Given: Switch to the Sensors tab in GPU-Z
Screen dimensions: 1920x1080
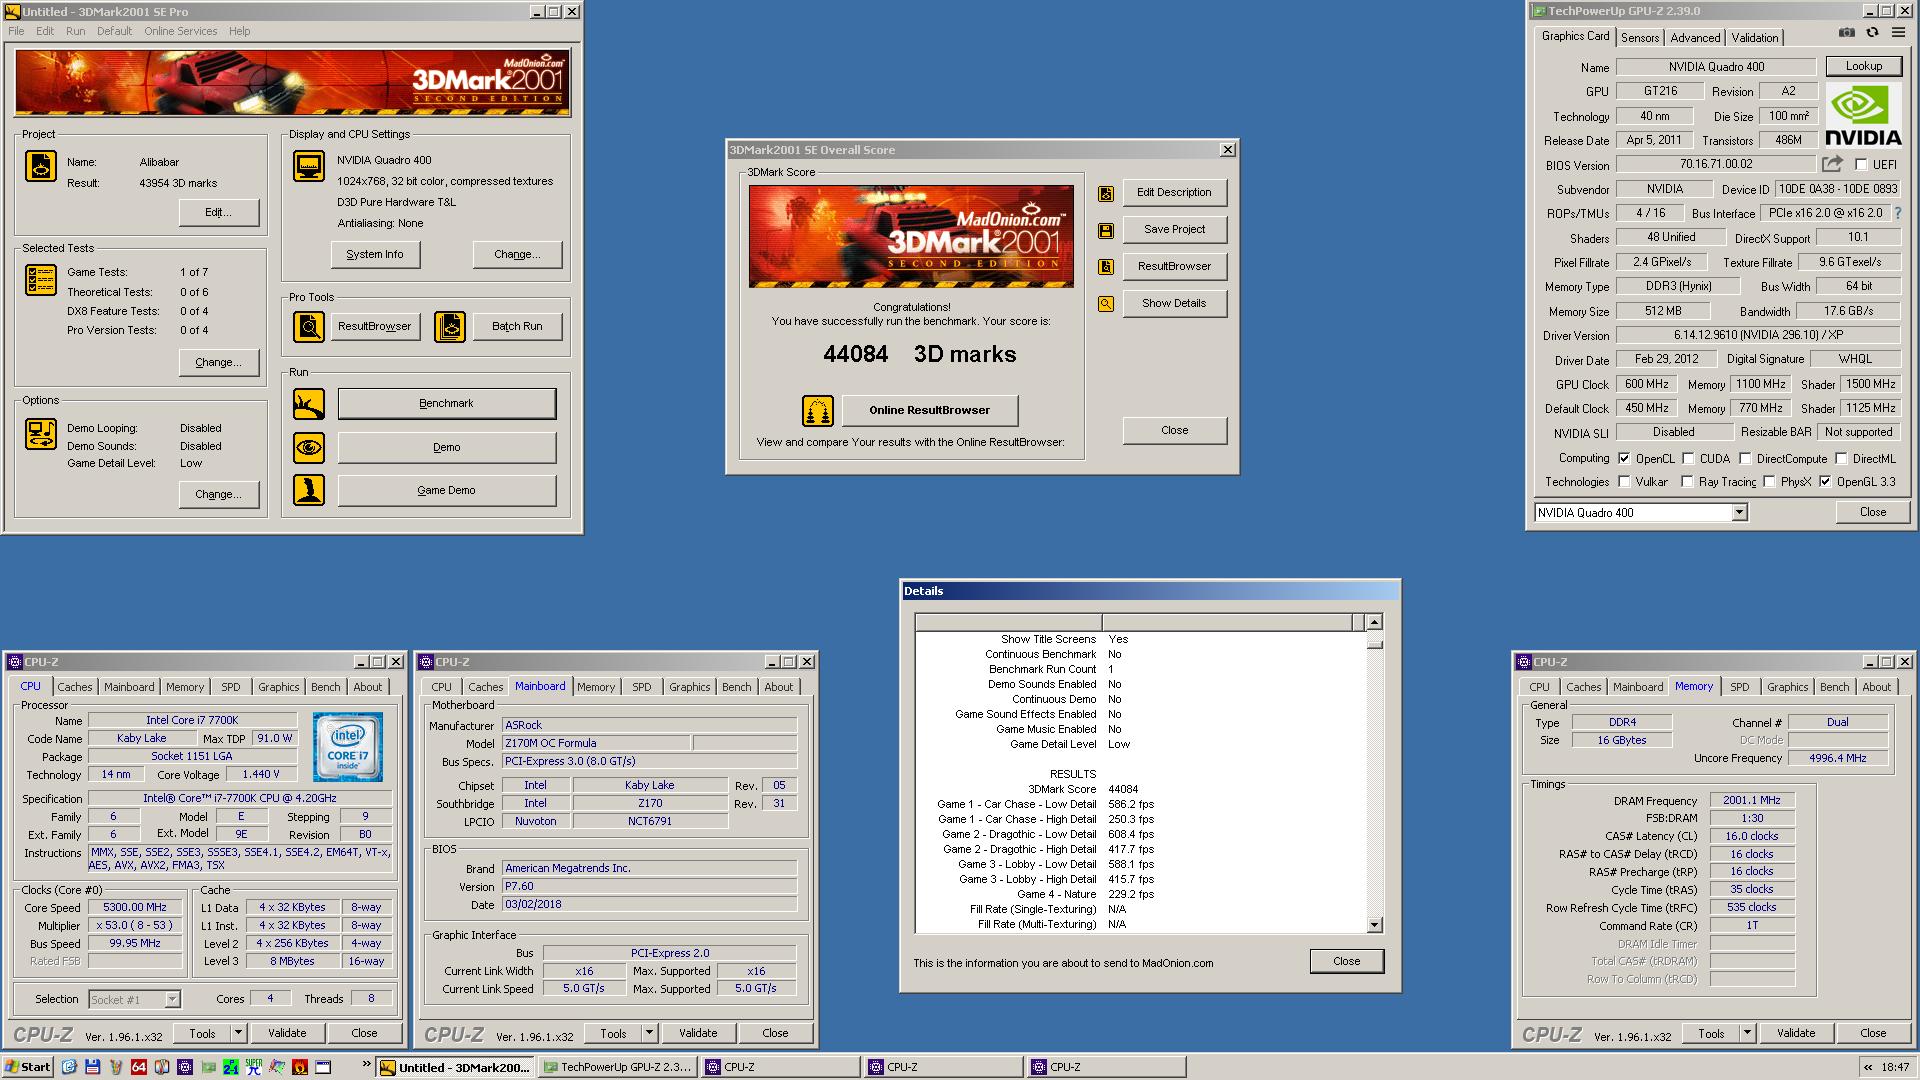Looking at the screenshot, I should pos(1640,37).
